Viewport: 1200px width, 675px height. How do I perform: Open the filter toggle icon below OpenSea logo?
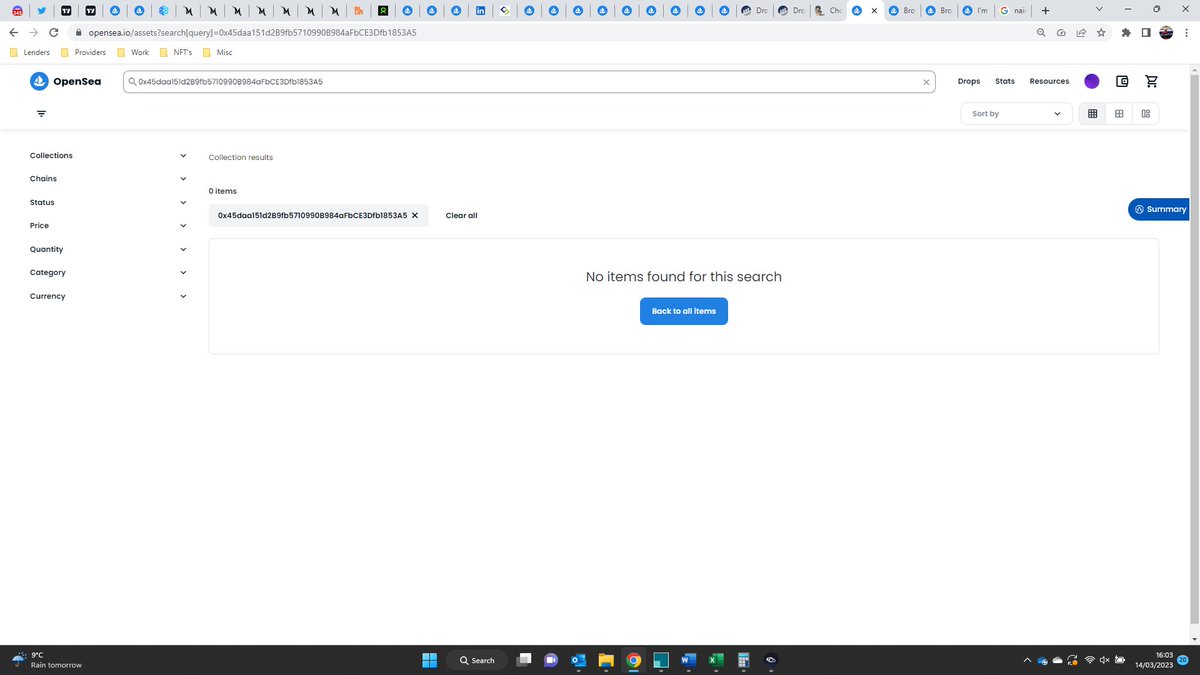41,113
